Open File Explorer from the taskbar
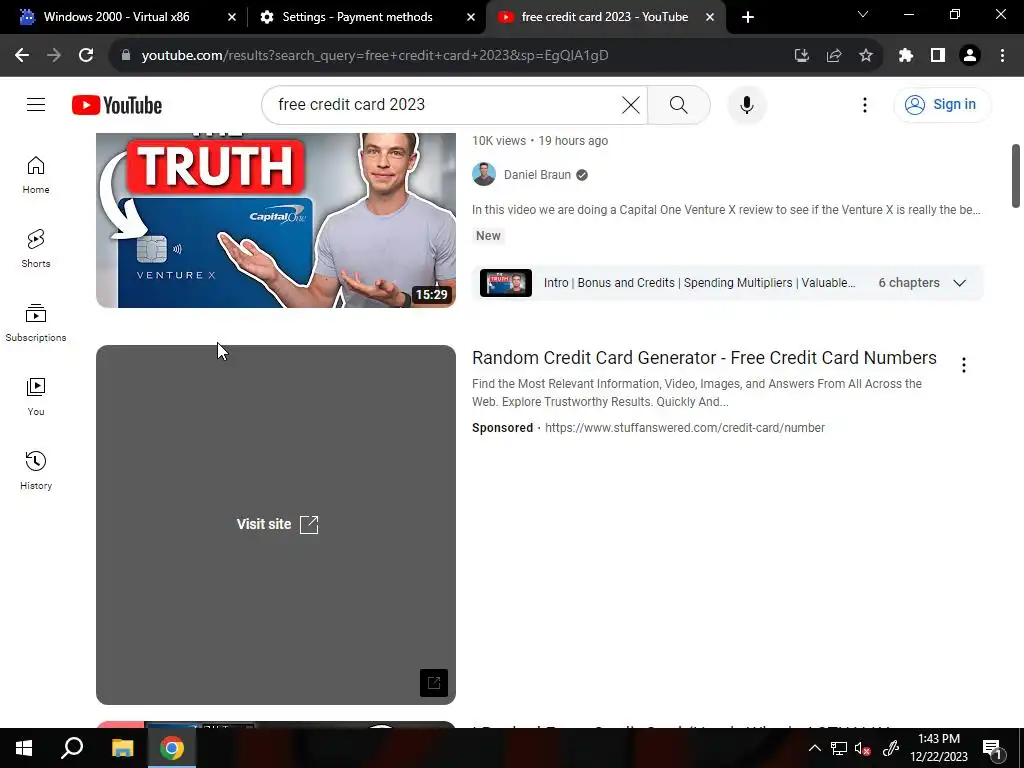This screenshot has height=768, width=1024. tap(122, 748)
